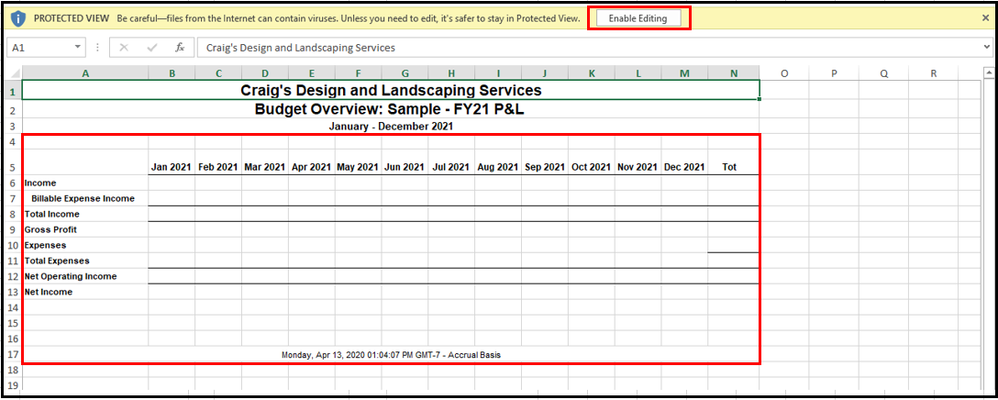Click inside the formula bar text
The width and height of the screenshot is (998, 400).
[300, 47]
